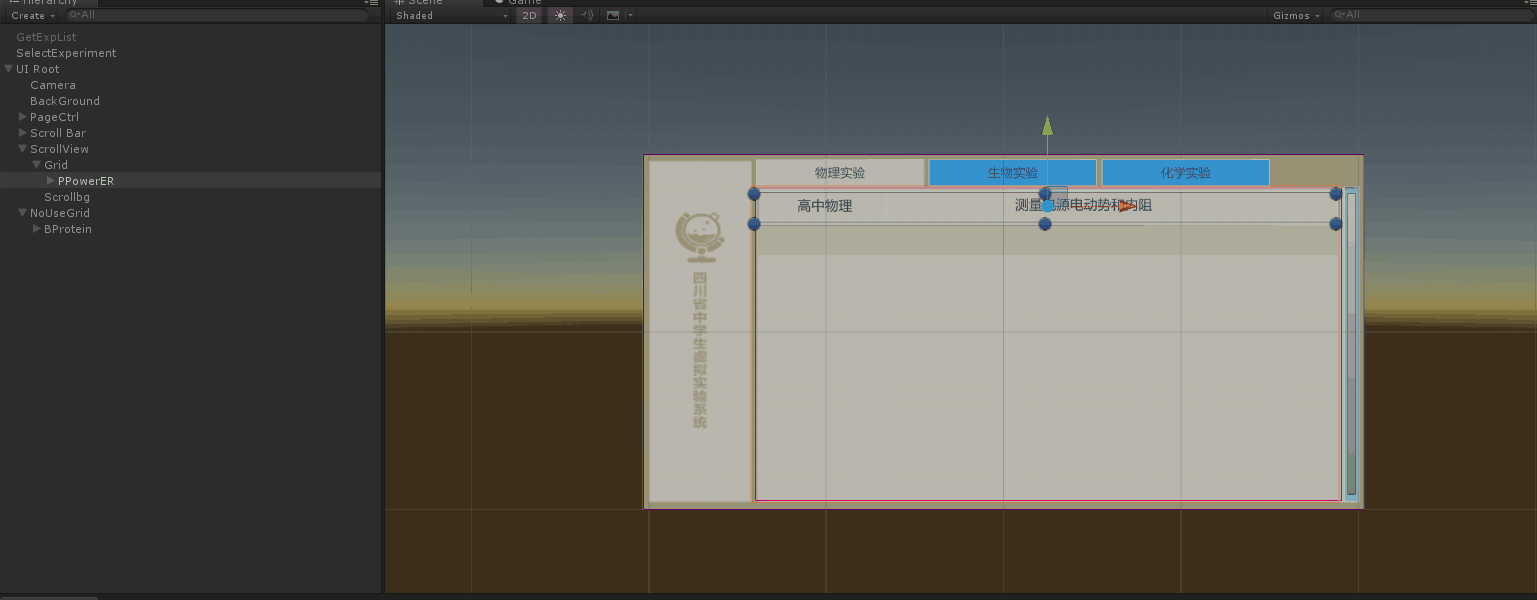Select the BackGround object
The image size is (1537, 600).
coord(65,101)
